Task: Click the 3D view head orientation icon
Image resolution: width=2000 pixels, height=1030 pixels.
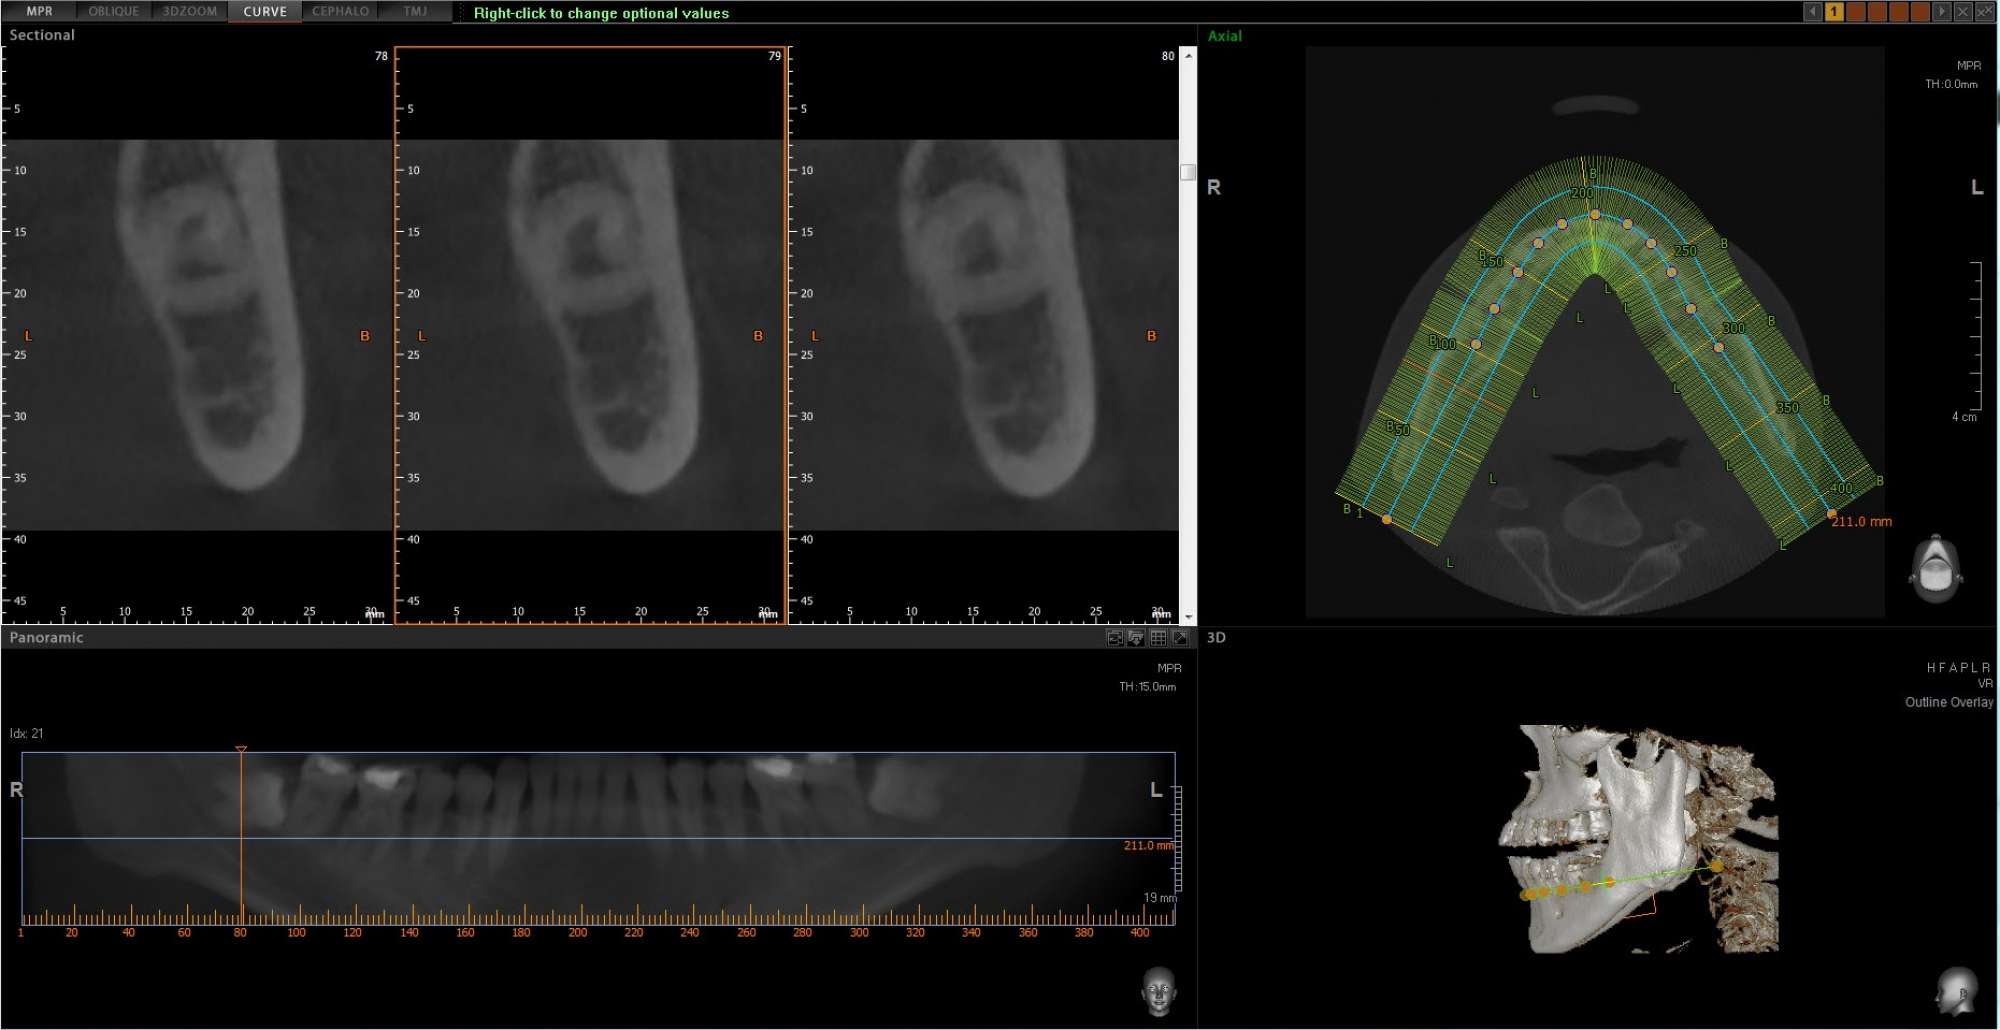Action: (1957, 990)
